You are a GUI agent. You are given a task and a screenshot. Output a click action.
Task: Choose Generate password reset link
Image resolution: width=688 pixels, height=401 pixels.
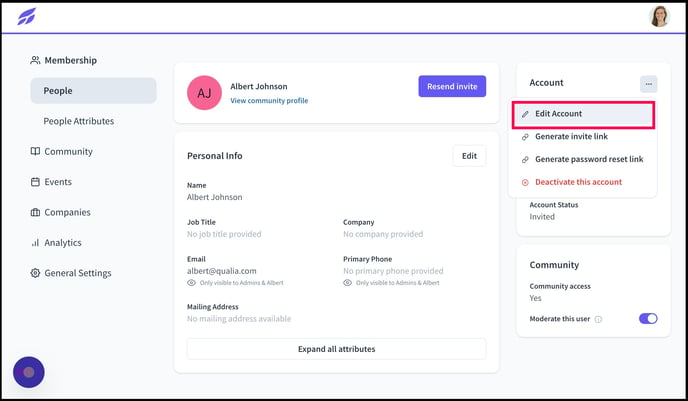[582, 159]
